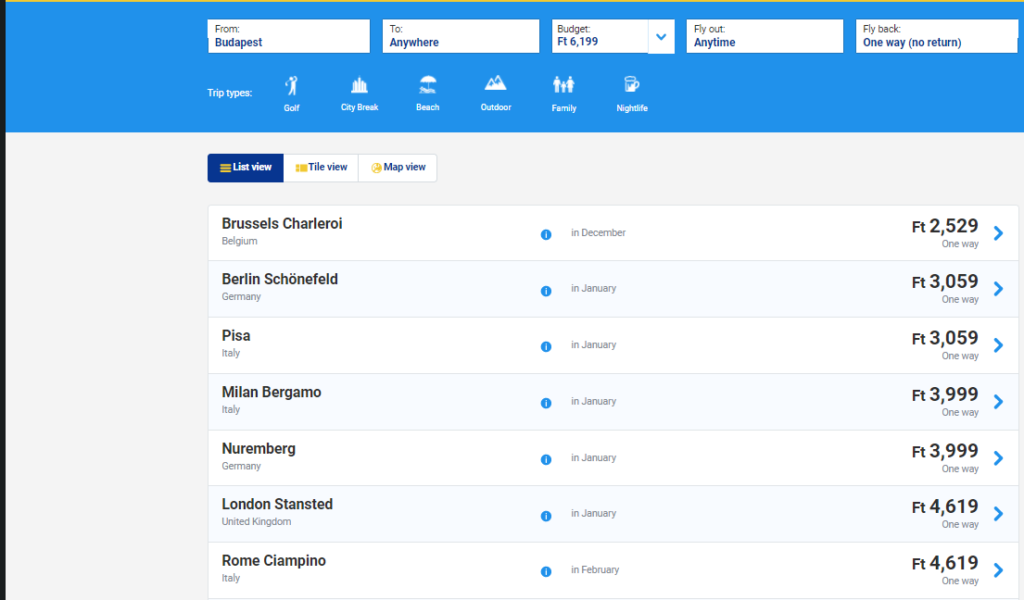Select the Outdoor mountain trip type
This screenshot has height=600, width=1024.
tap(495, 85)
